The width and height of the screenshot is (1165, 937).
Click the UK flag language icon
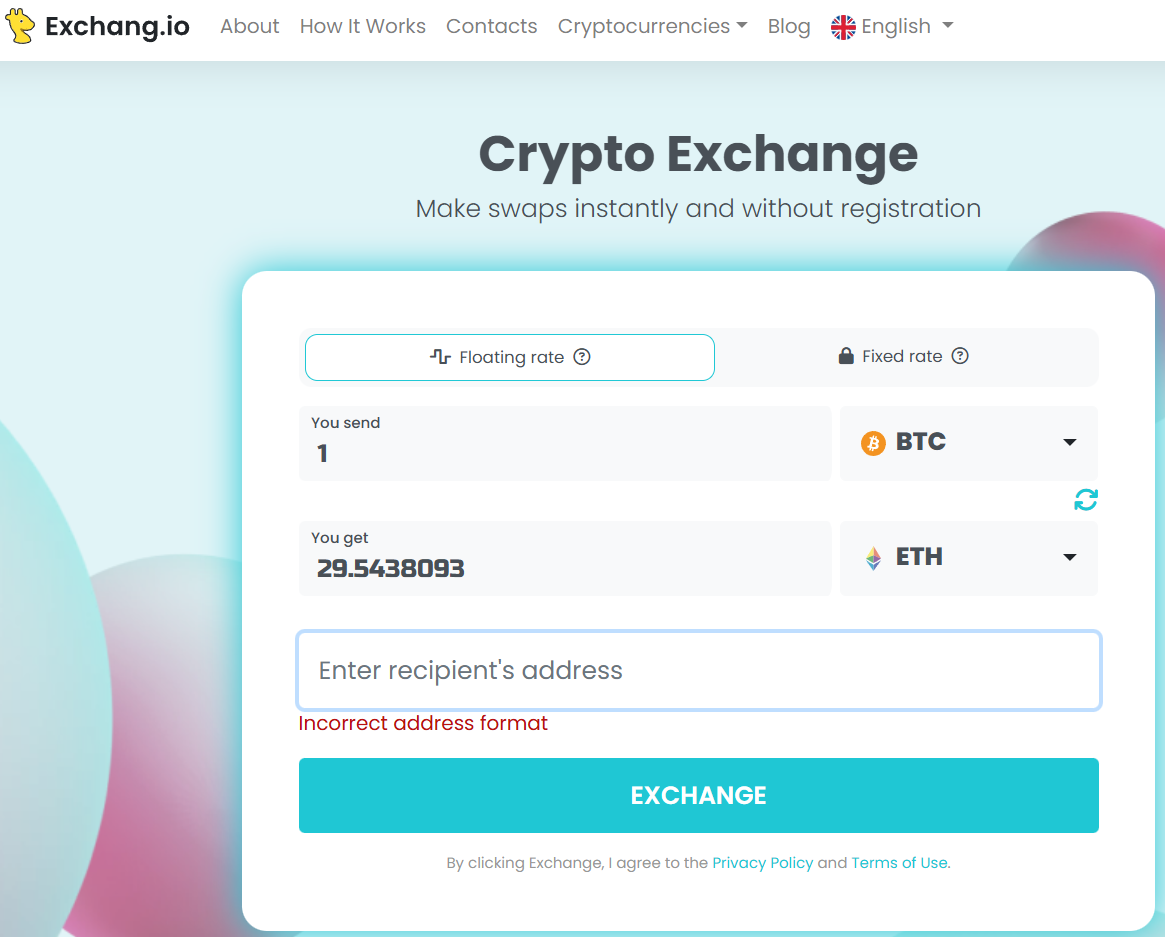coord(843,27)
